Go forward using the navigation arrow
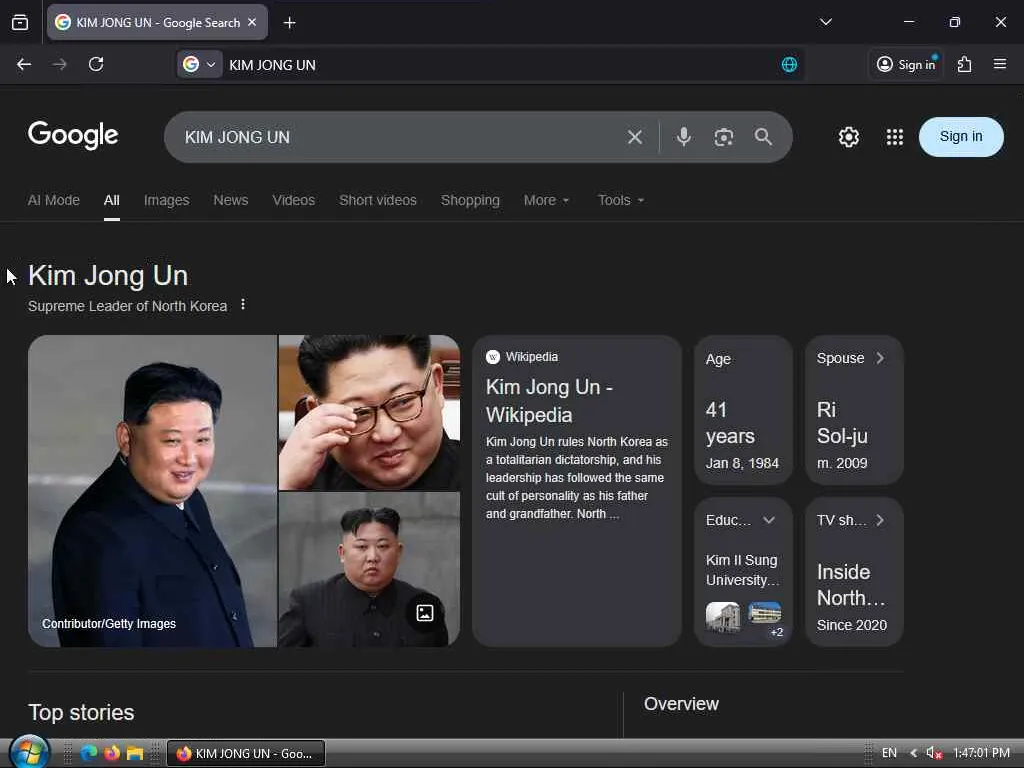Image resolution: width=1024 pixels, height=768 pixels. 59,64
